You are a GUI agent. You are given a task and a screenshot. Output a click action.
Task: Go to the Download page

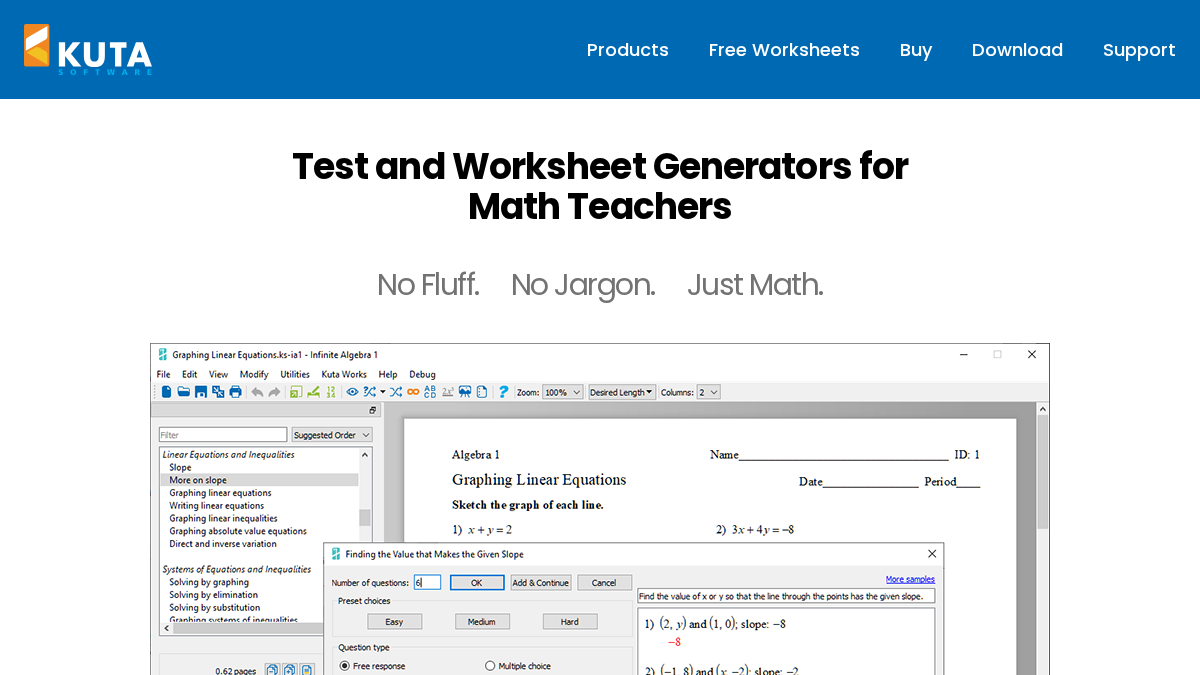pyautogui.click(x=1017, y=50)
